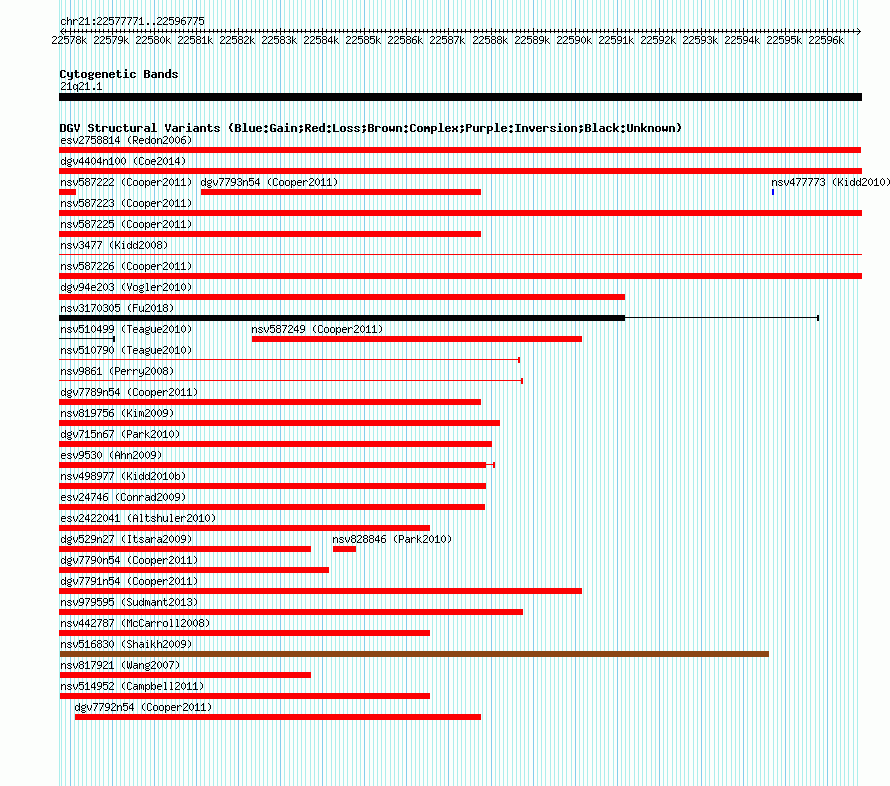Select the dgv4404n100 (Coe2014) label
Viewport: 890px width, 786px height.
tap(123, 161)
